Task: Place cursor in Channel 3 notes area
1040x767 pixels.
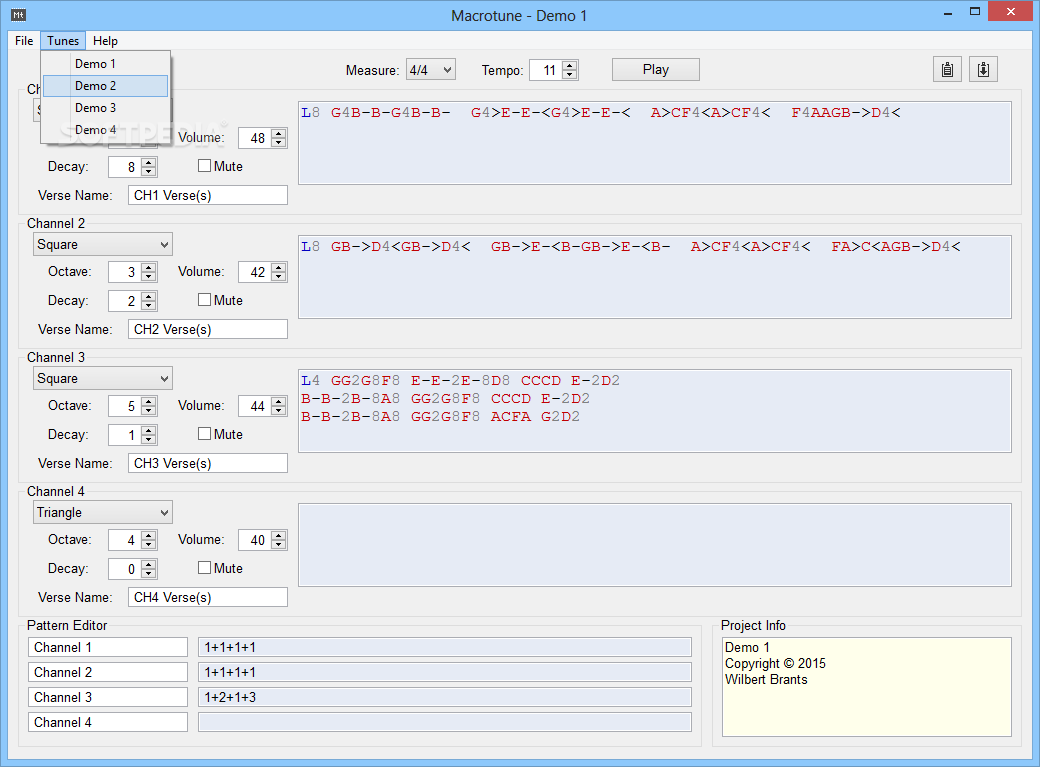Action: [655, 411]
